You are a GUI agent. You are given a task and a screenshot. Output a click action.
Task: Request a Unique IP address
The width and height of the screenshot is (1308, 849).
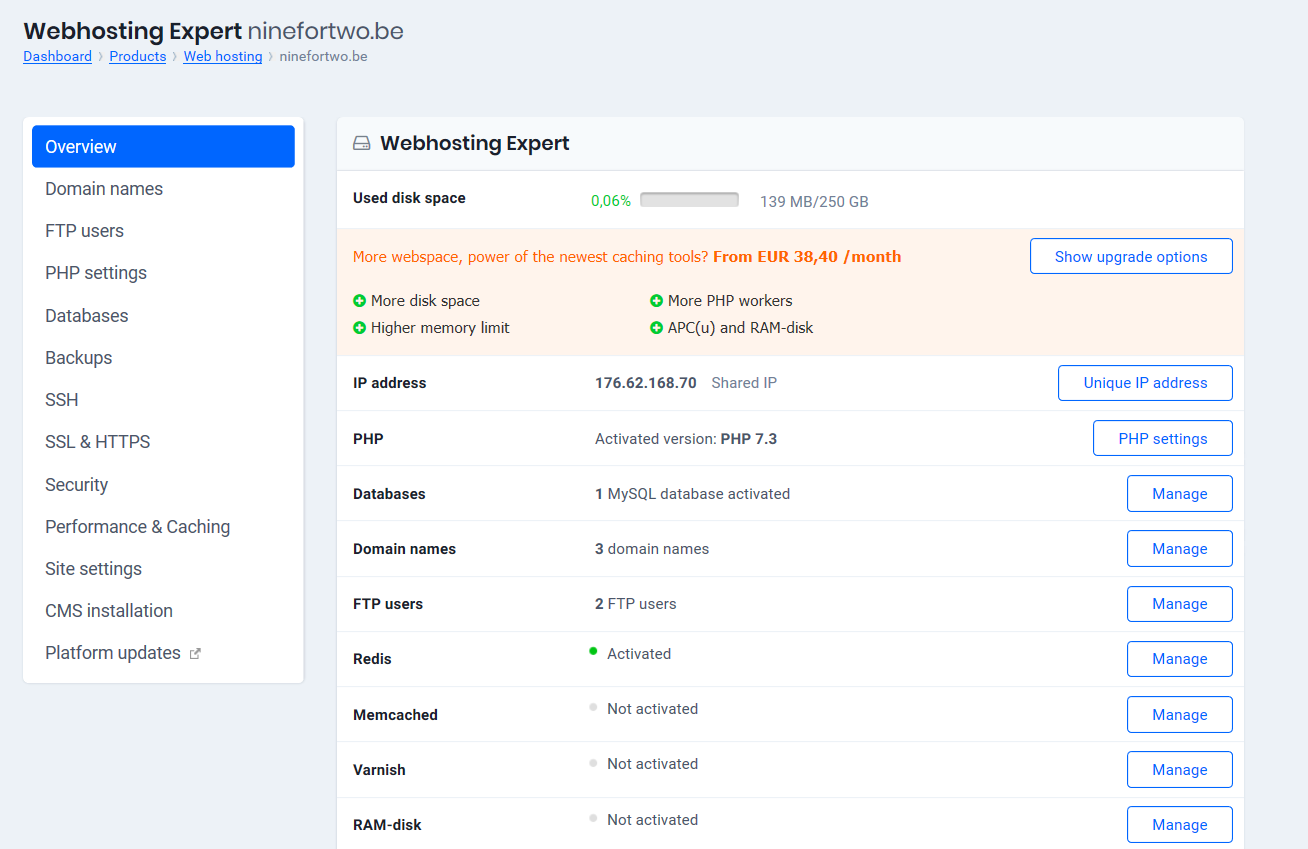coord(1145,383)
